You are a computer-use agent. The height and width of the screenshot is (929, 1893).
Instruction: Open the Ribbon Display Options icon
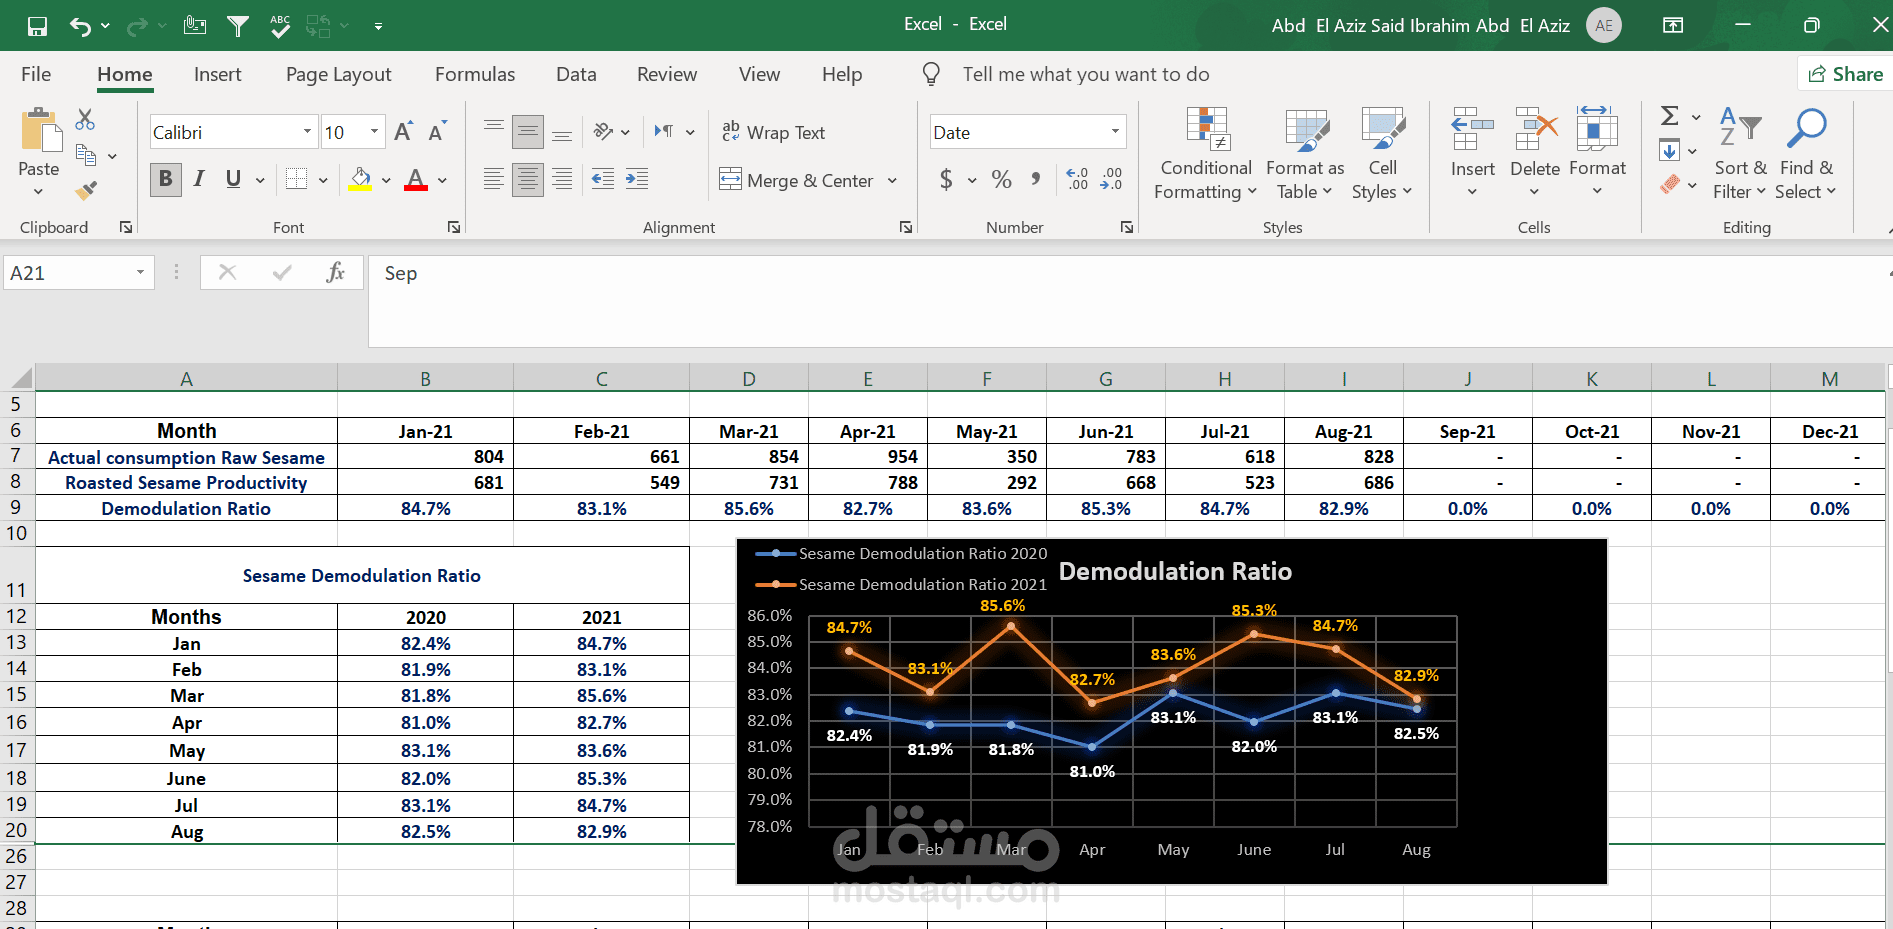pyautogui.click(x=1673, y=26)
